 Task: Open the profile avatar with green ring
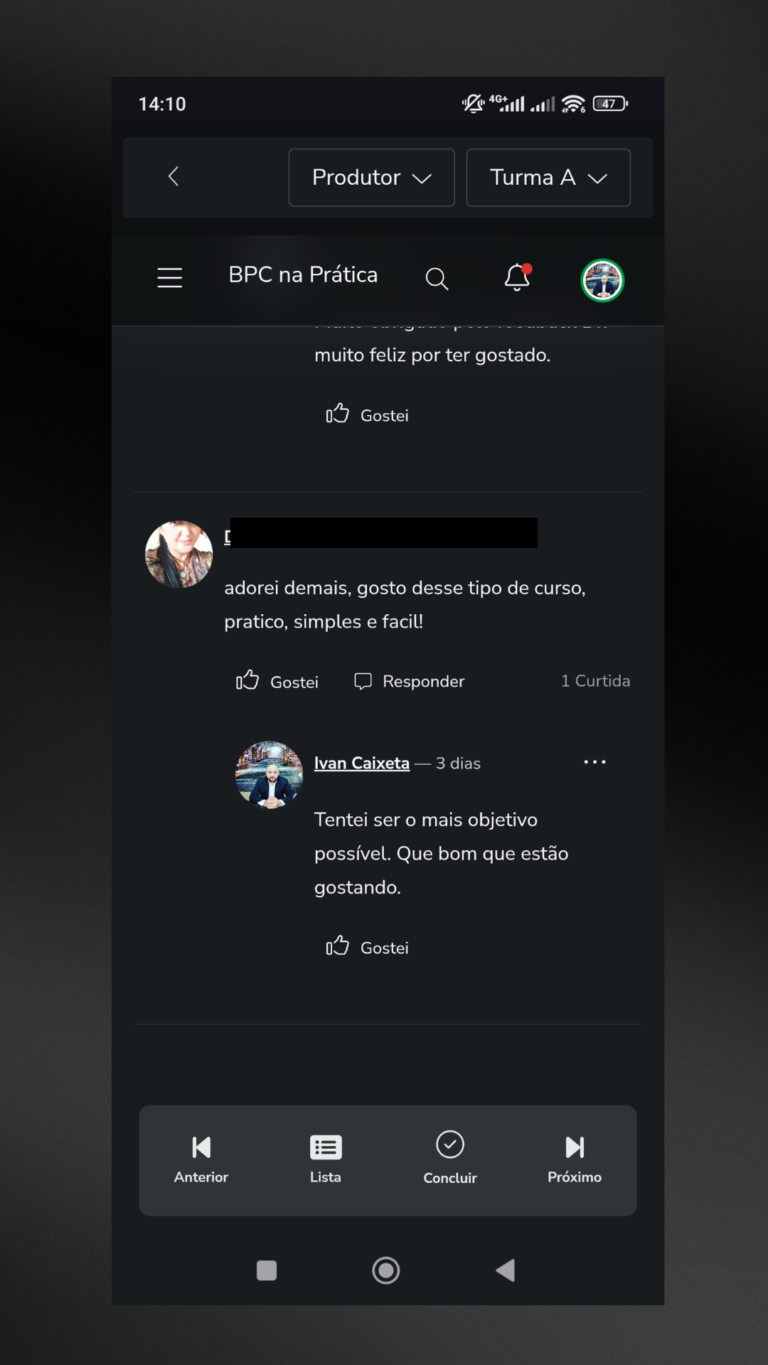602,280
